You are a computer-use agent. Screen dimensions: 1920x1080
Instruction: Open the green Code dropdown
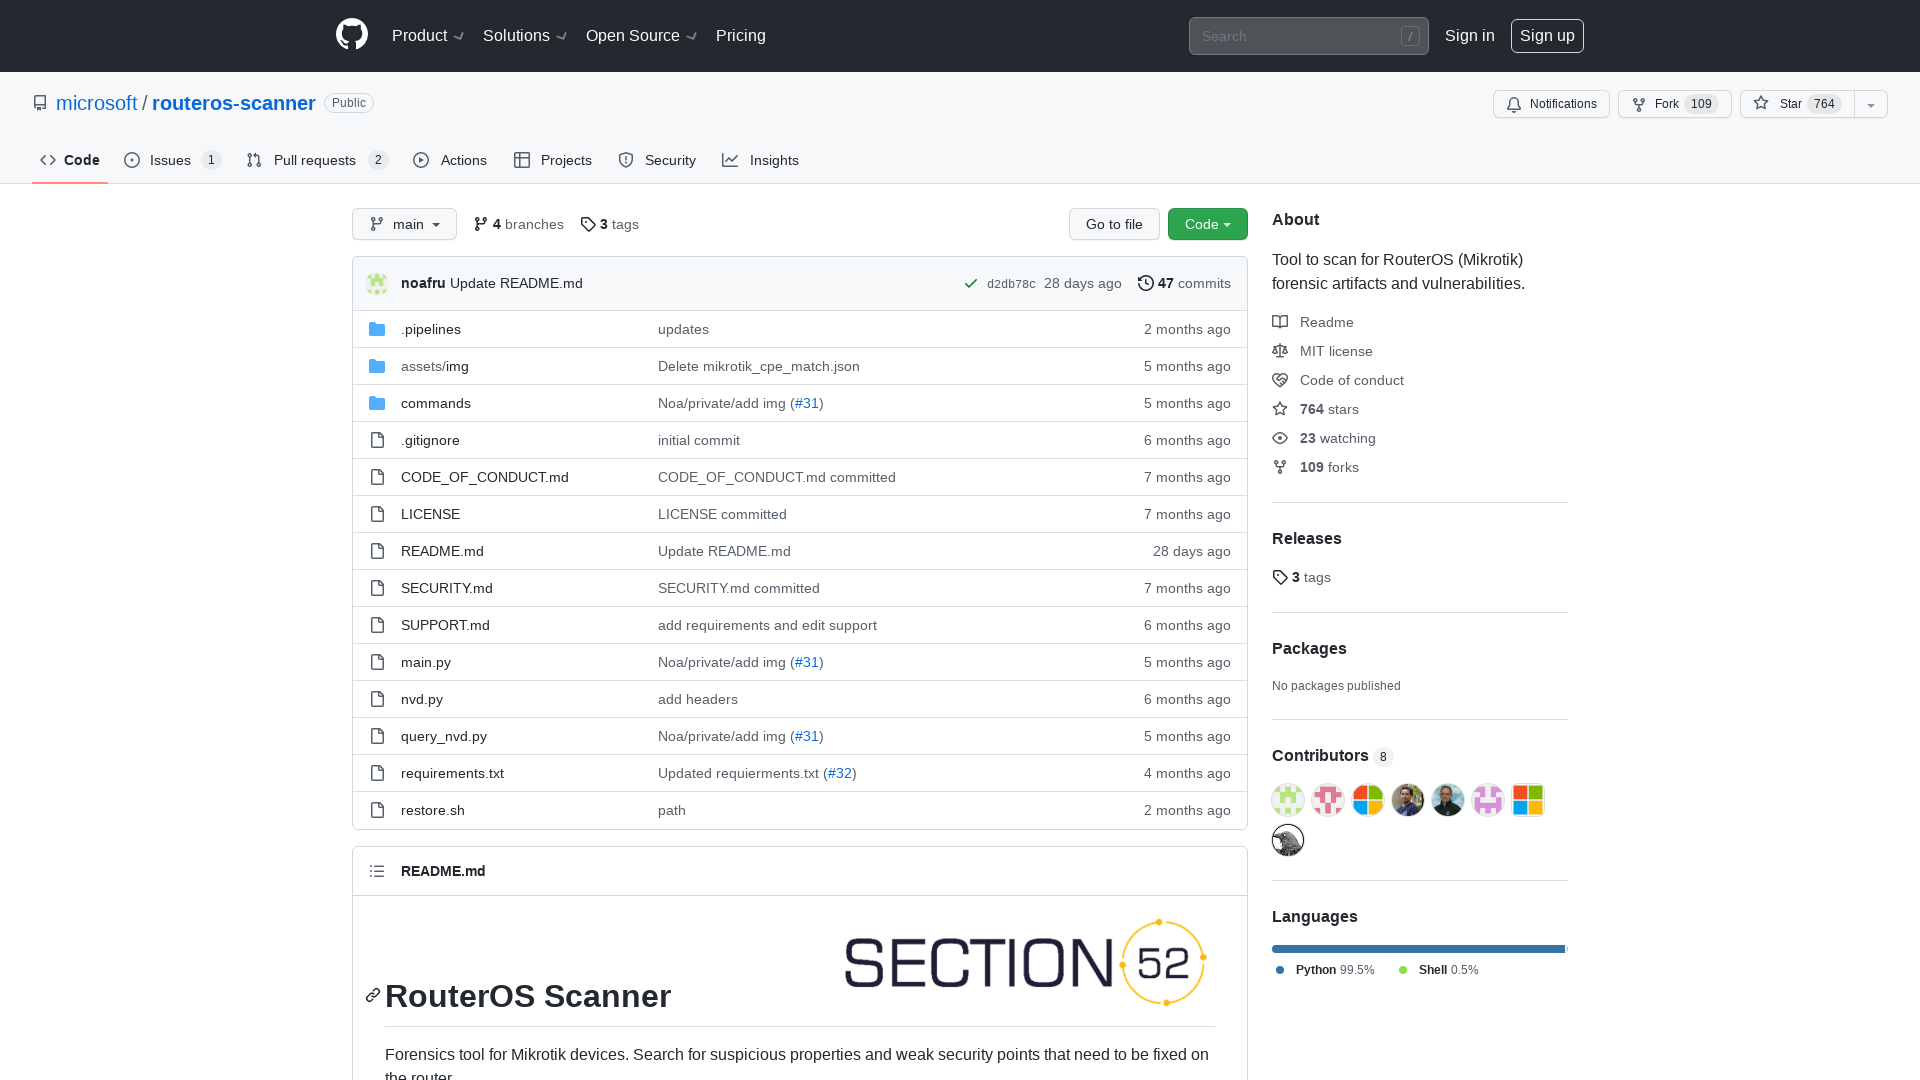(1208, 224)
